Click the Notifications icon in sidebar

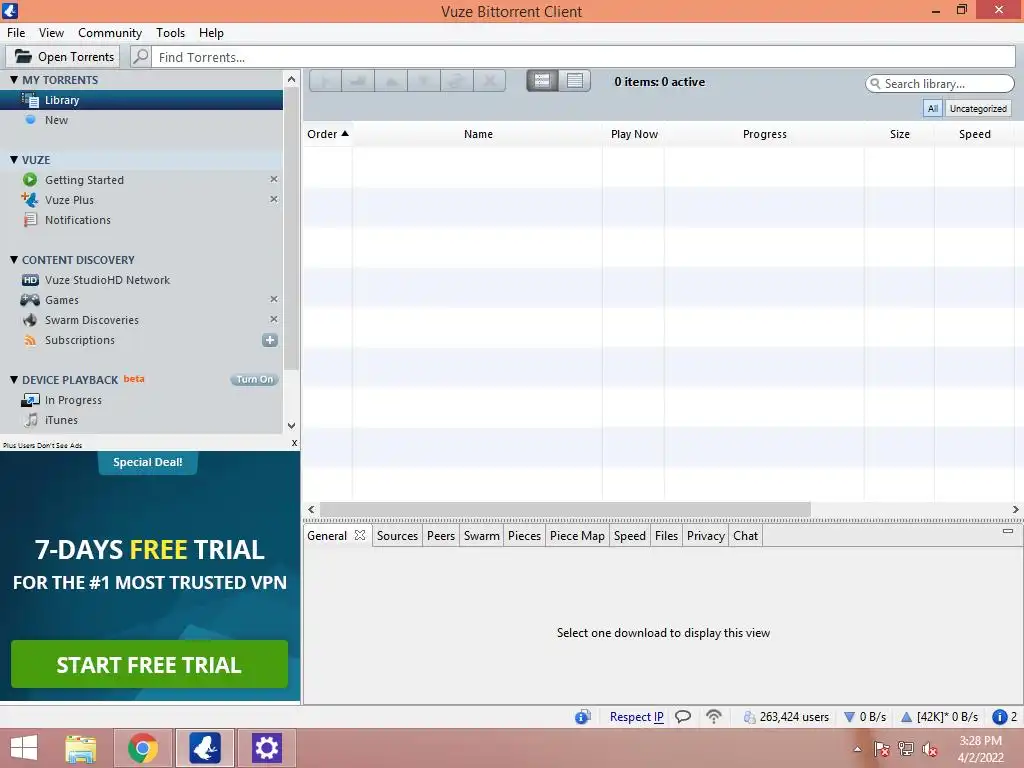pyautogui.click(x=30, y=219)
